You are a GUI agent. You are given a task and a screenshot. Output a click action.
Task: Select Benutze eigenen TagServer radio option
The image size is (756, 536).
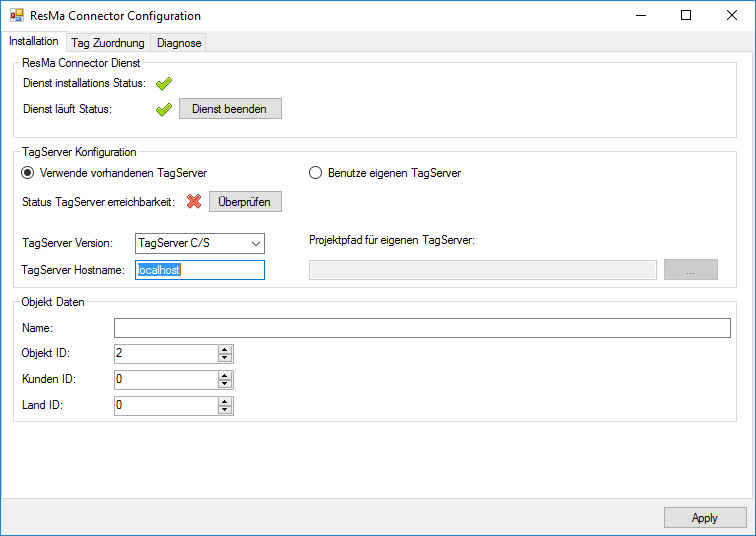click(314, 173)
